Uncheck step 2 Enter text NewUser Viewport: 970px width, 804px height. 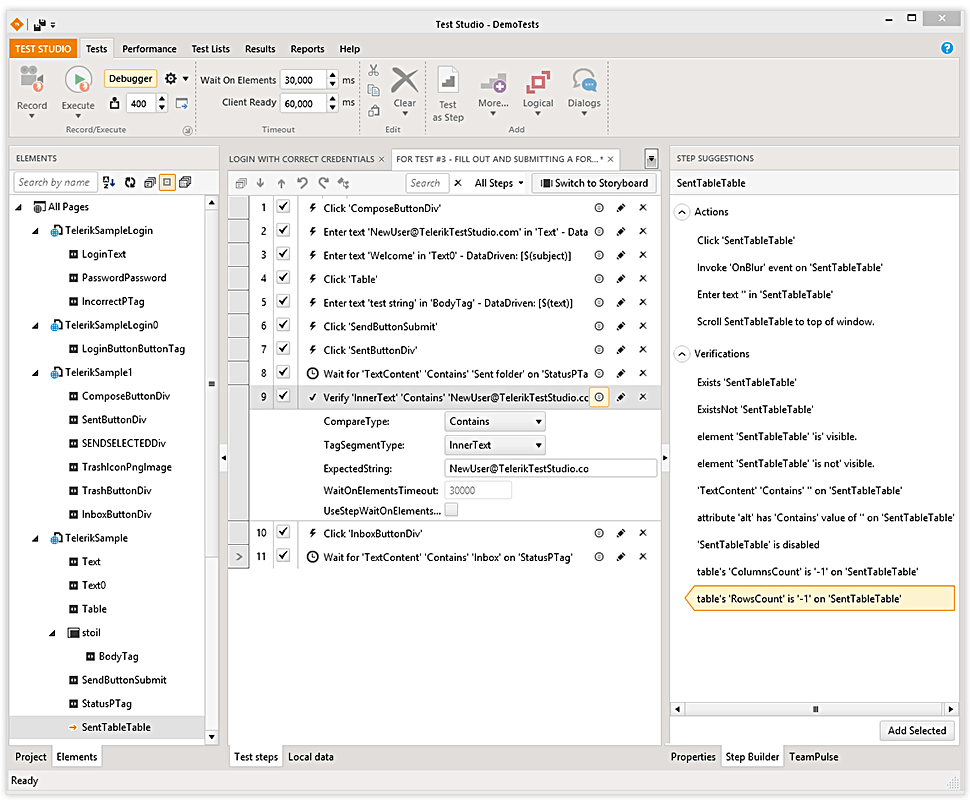click(x=283, y=230)
